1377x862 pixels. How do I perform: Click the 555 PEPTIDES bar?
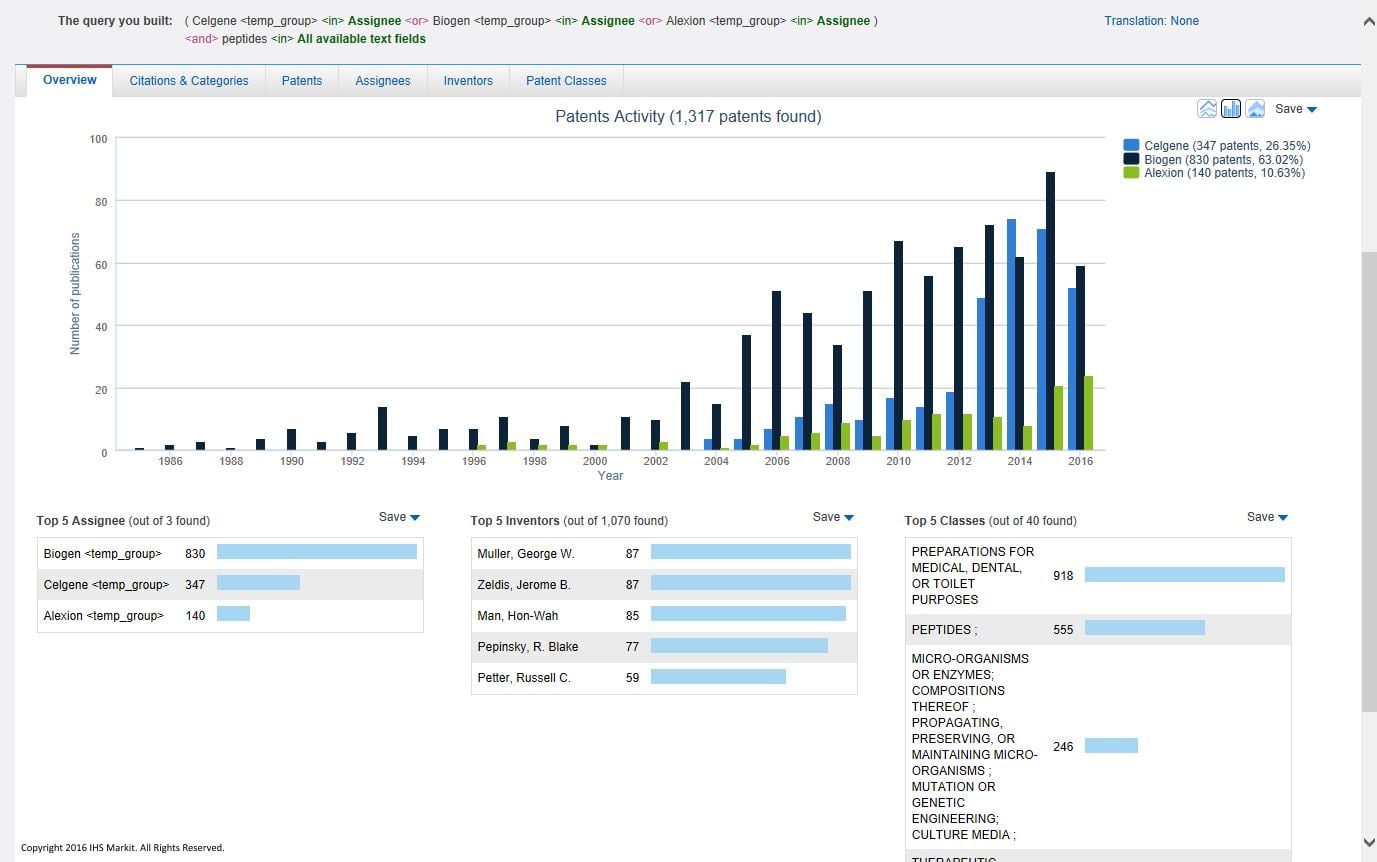click(1145, 628)
